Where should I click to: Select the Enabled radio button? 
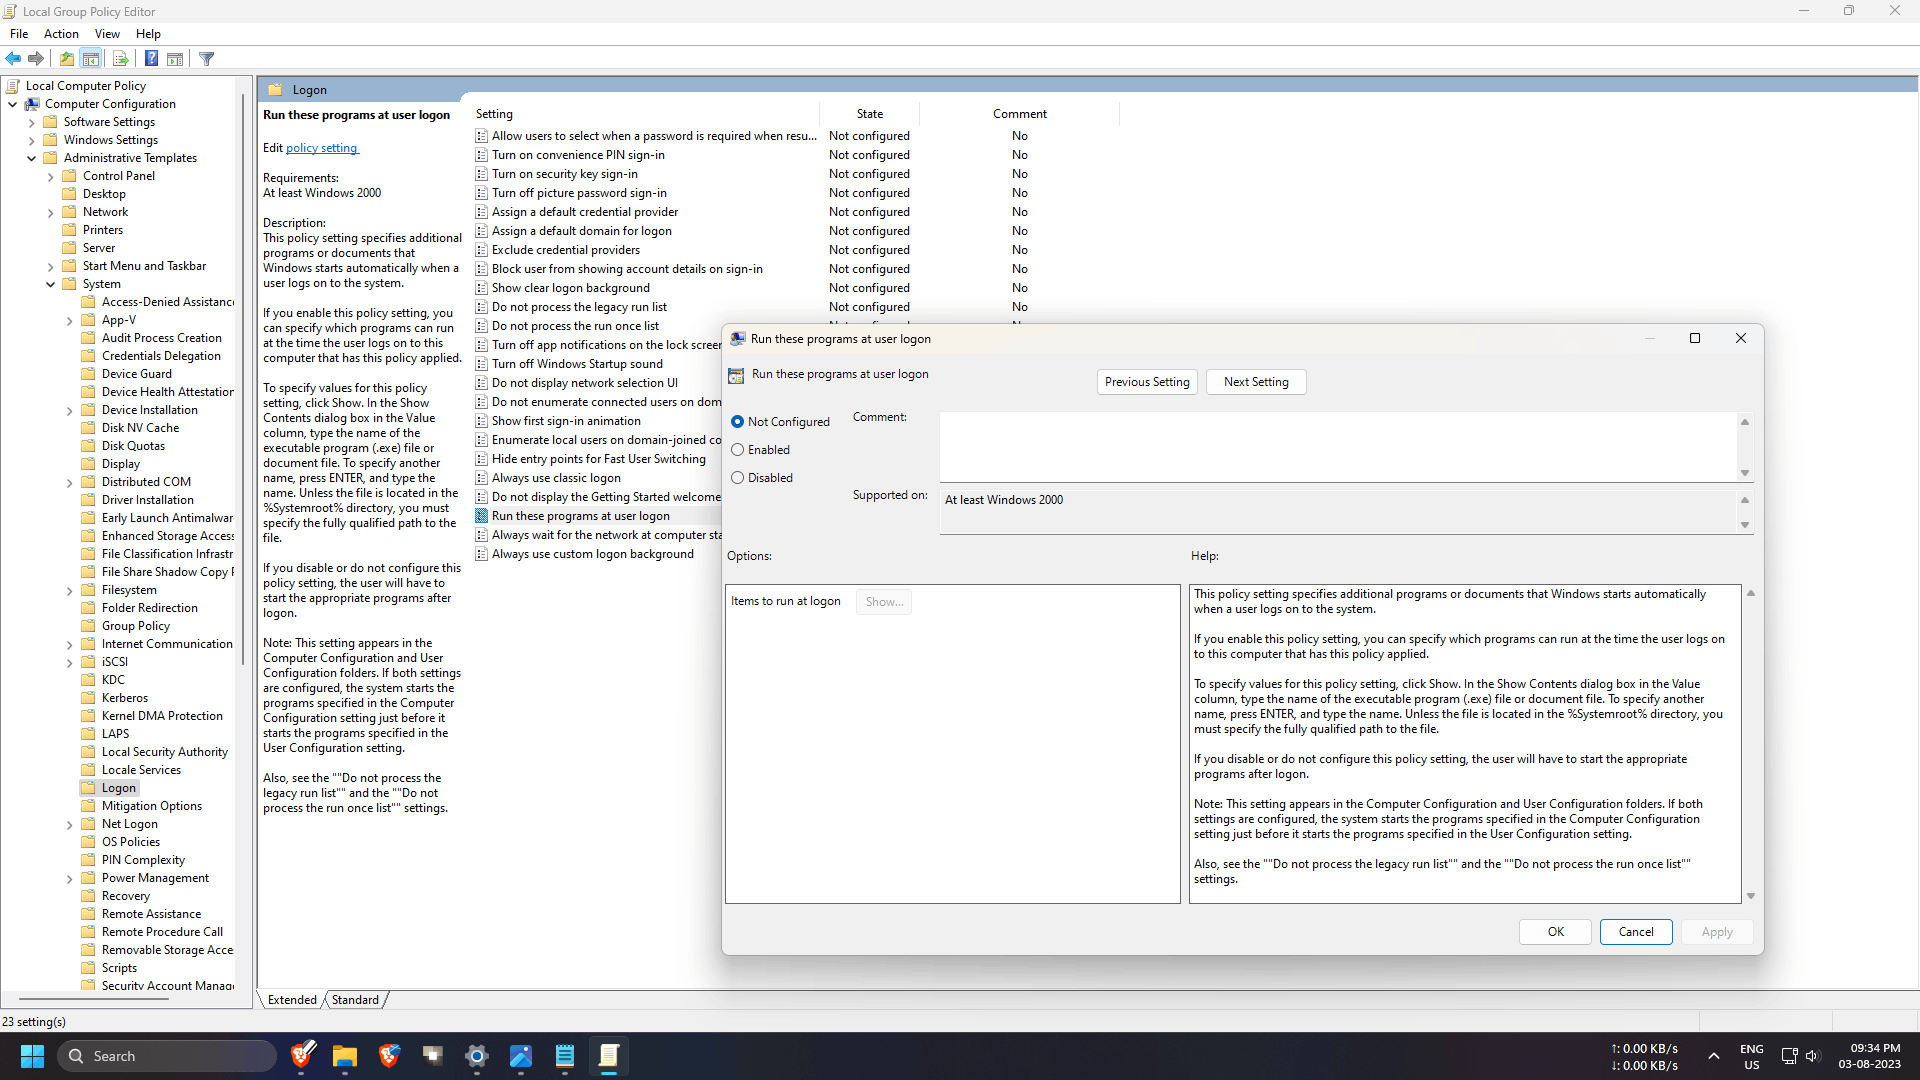tap(738, 450)
